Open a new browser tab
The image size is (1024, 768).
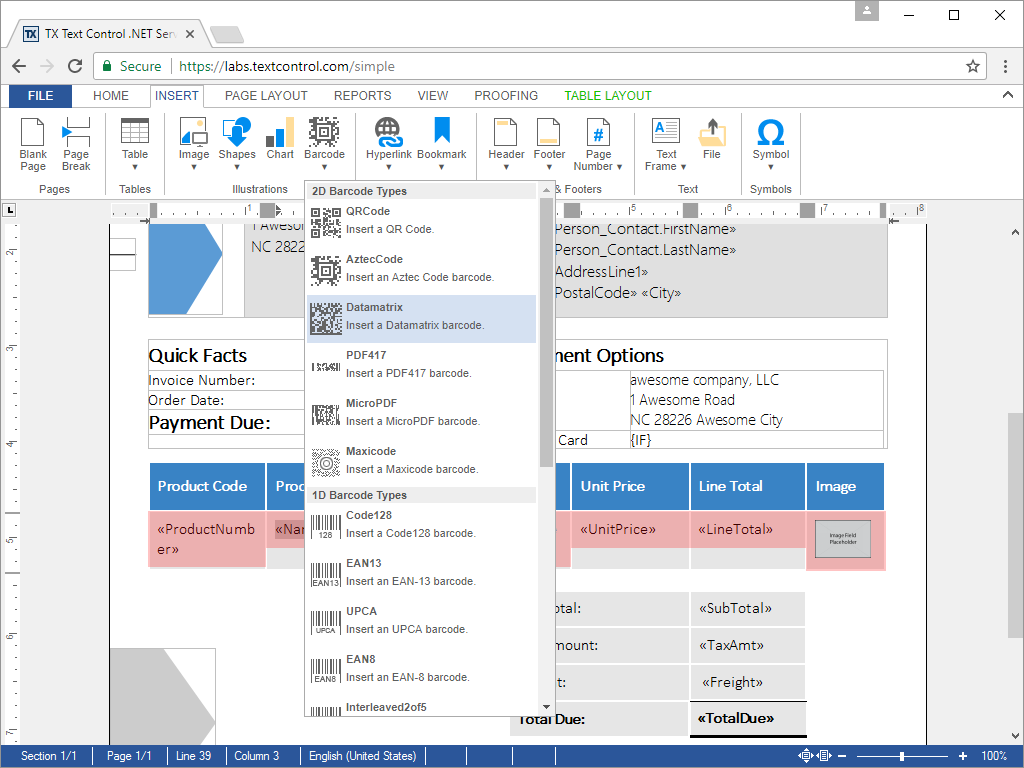pos(227,35)
